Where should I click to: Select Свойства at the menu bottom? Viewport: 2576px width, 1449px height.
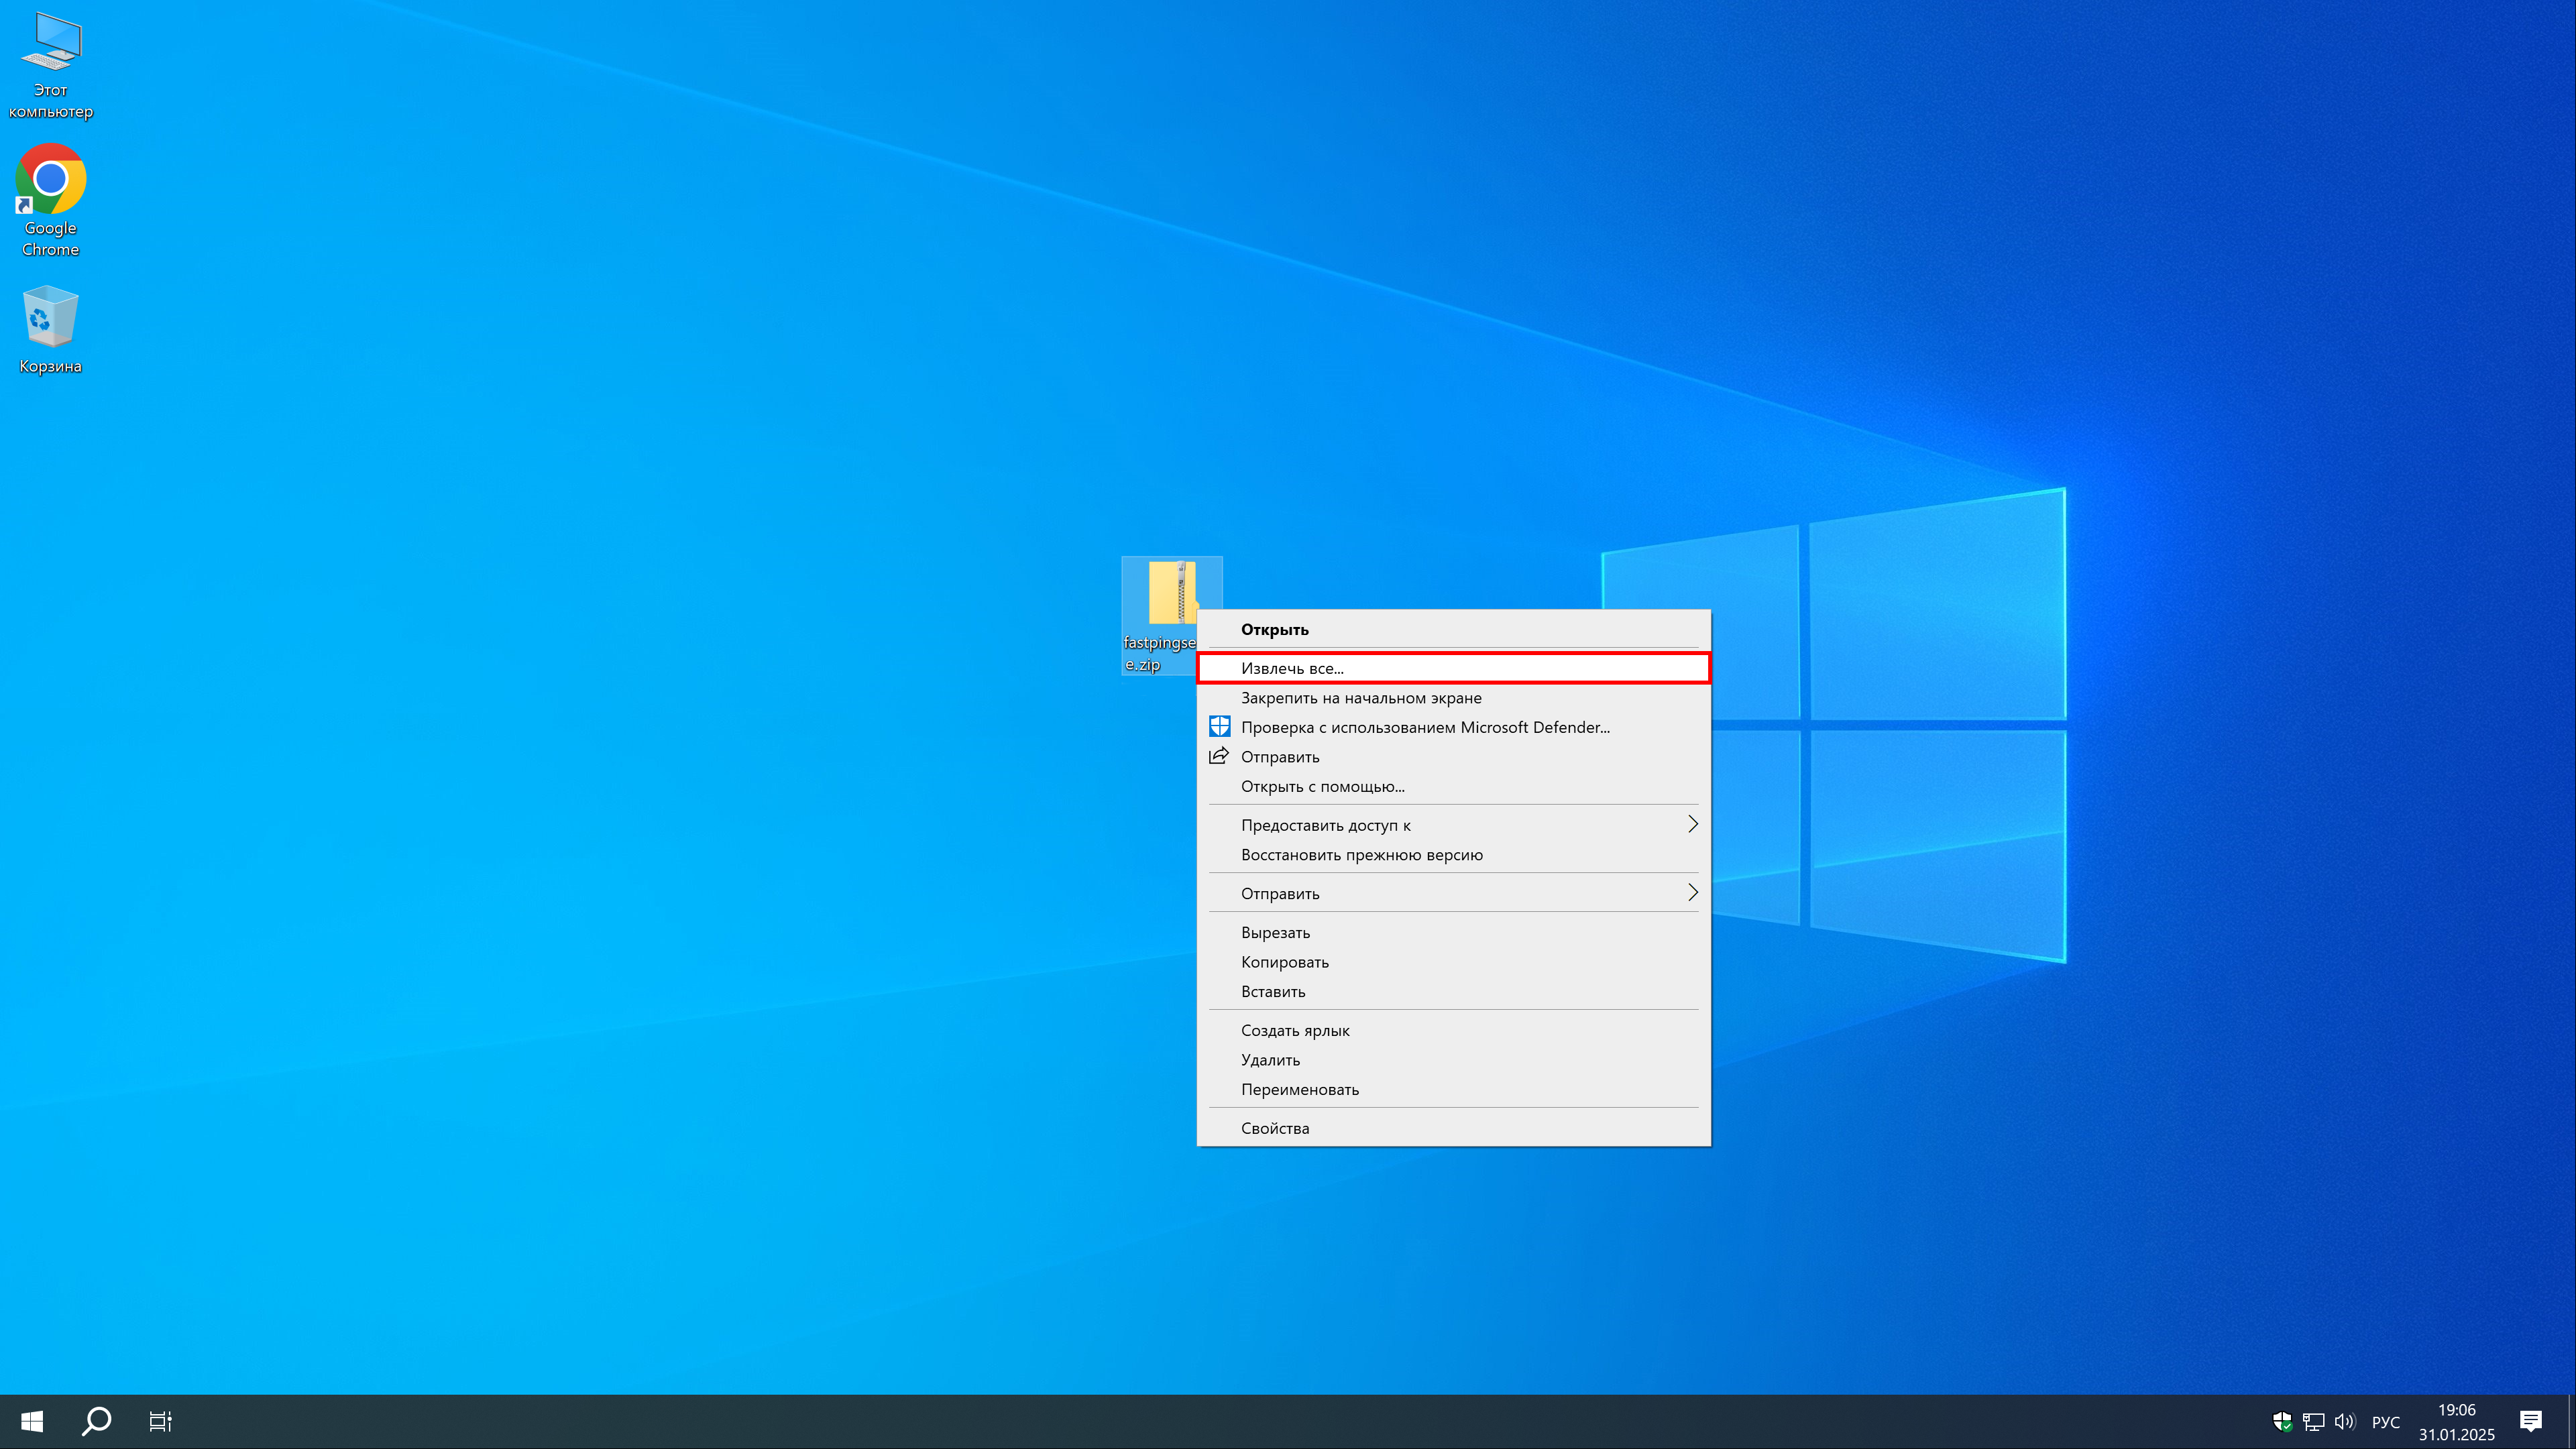pos(1274,1128)
